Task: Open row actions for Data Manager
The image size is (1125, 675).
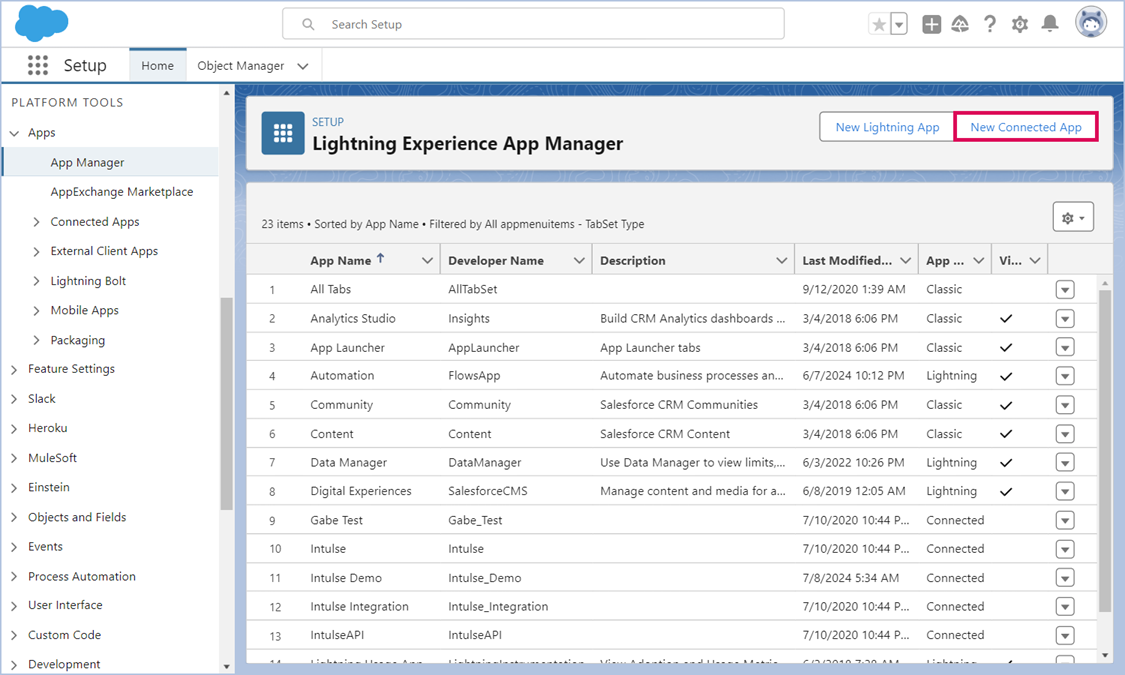Action: pyautogui.click(x=1065, y=463)
